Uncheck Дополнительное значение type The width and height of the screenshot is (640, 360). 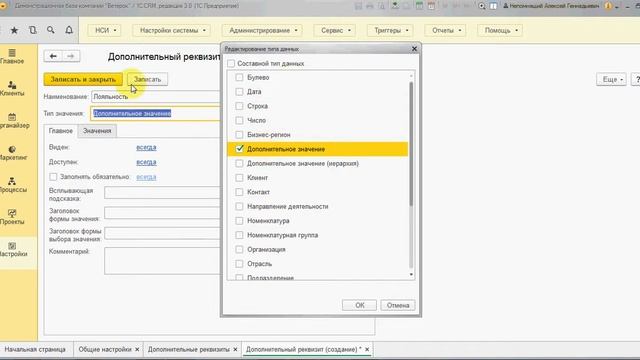239,149
